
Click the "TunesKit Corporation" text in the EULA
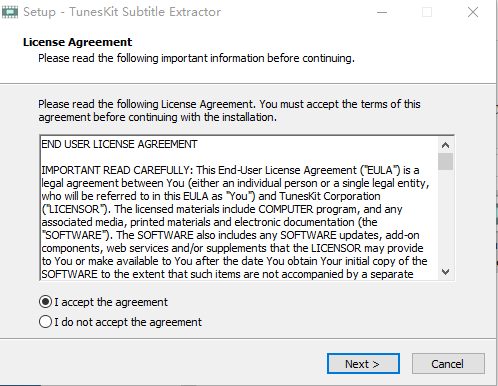point(330,196)
